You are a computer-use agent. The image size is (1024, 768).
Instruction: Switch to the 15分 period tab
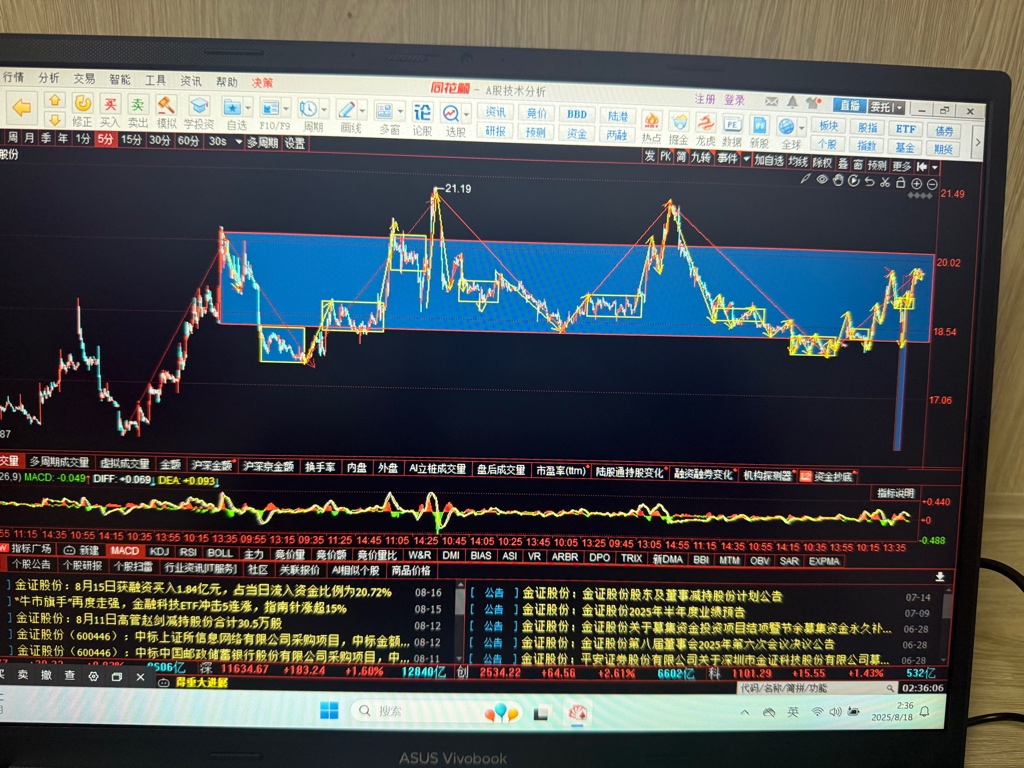[131, 139]
